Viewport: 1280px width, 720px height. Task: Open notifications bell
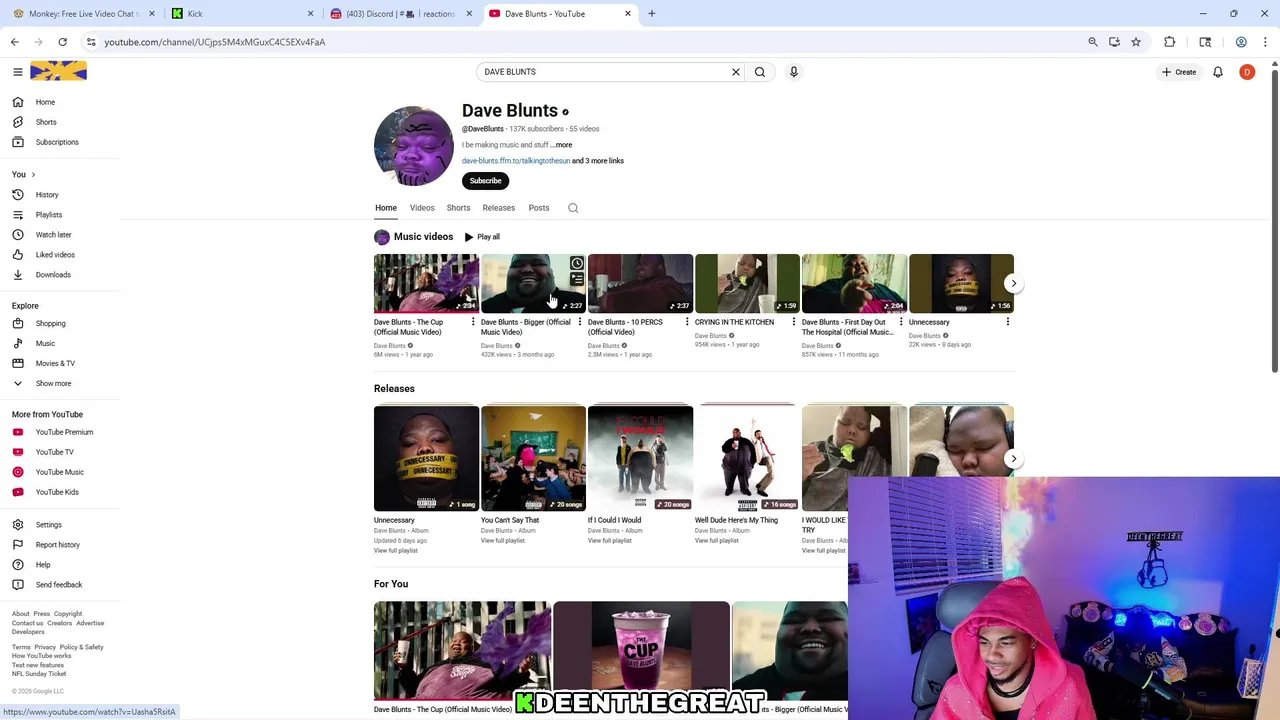click(x=1218, y=72)
